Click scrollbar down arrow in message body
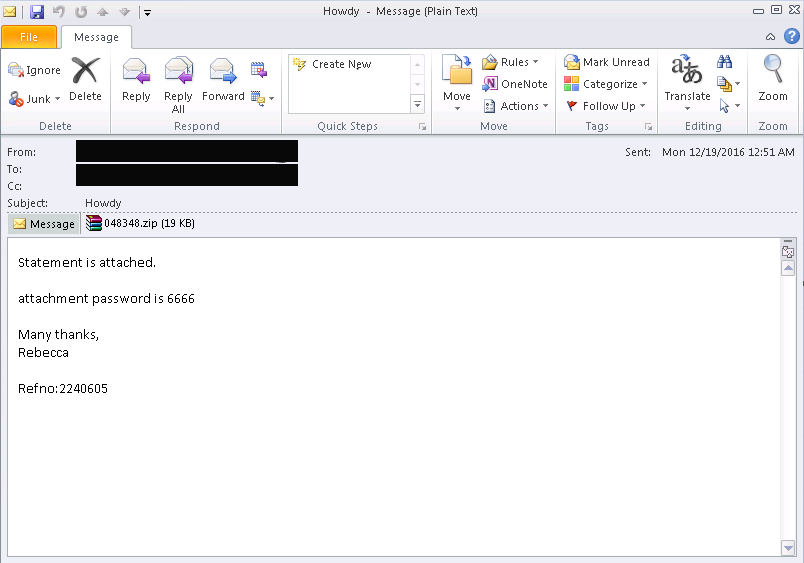The image size is (804, 563). 788,548
